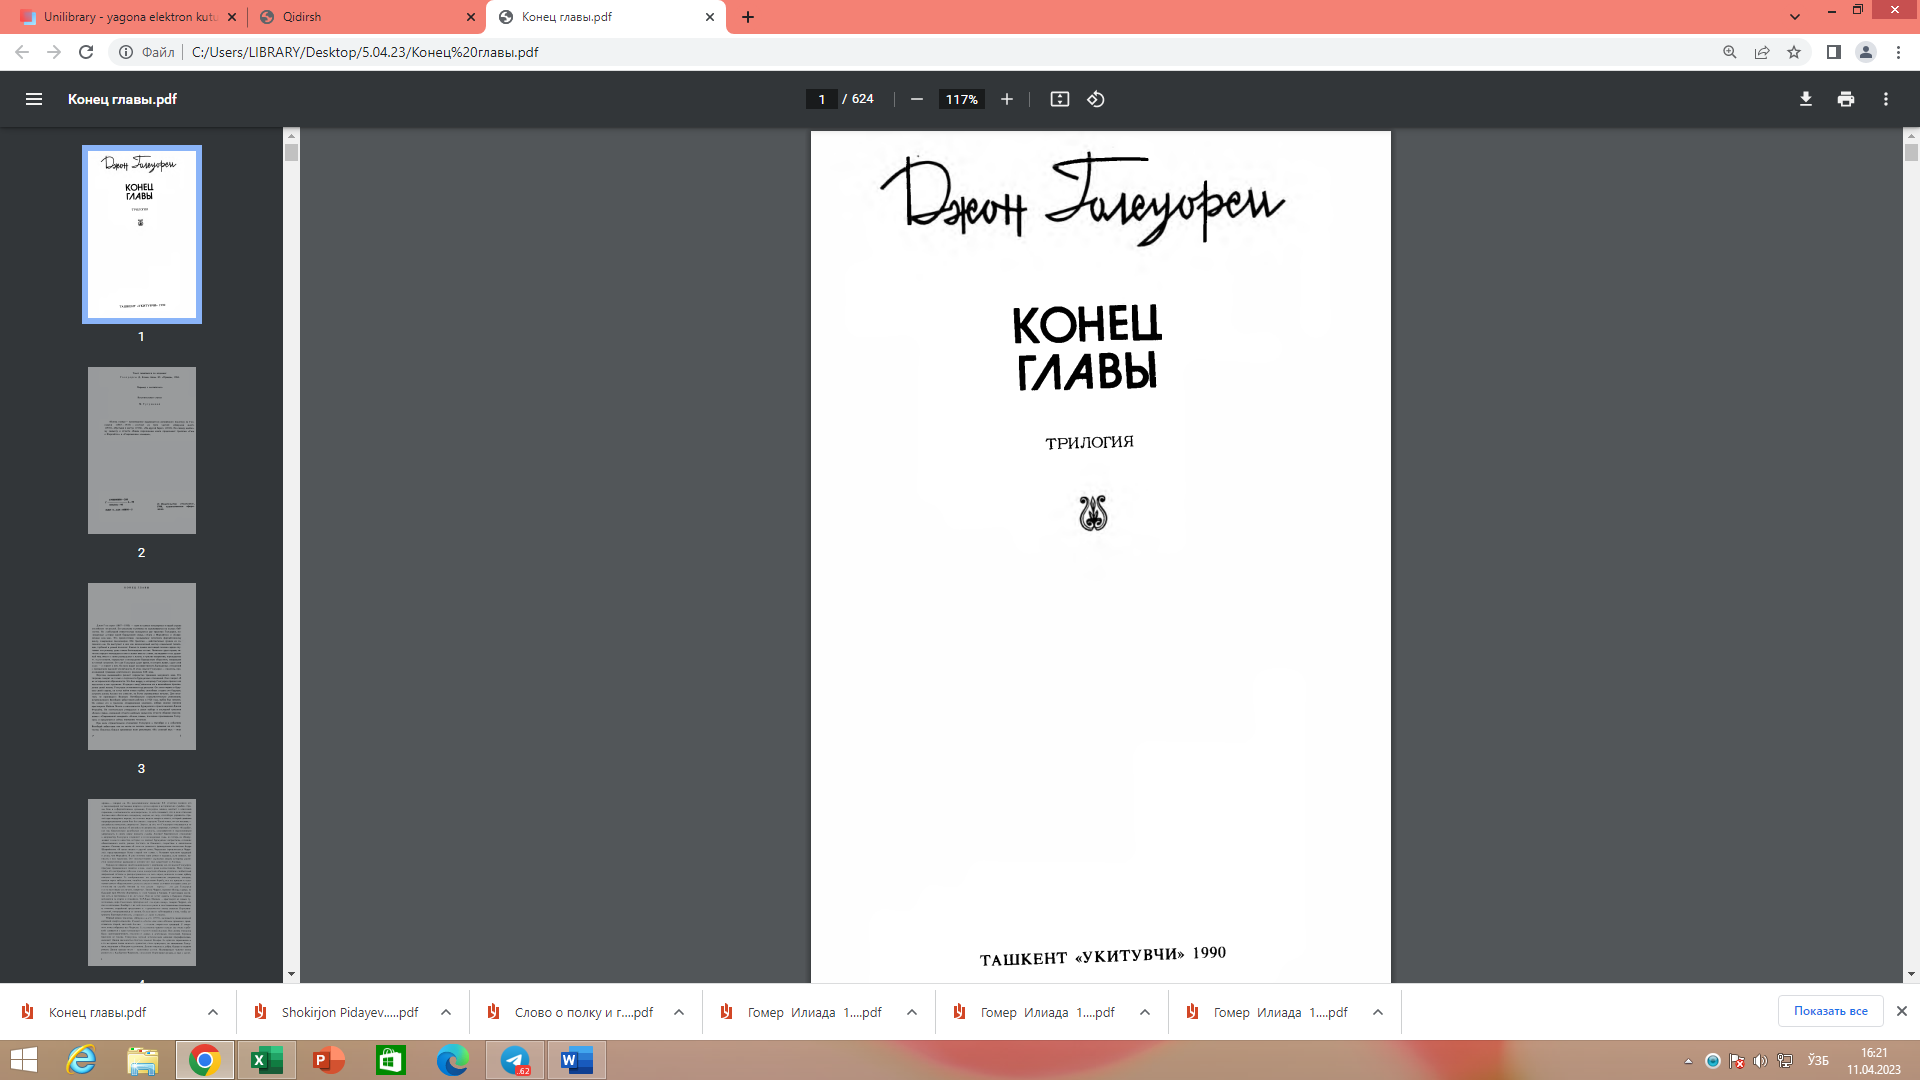
Task: Zoom out the PDF with minus icon
Action: [x=916, y=99]
